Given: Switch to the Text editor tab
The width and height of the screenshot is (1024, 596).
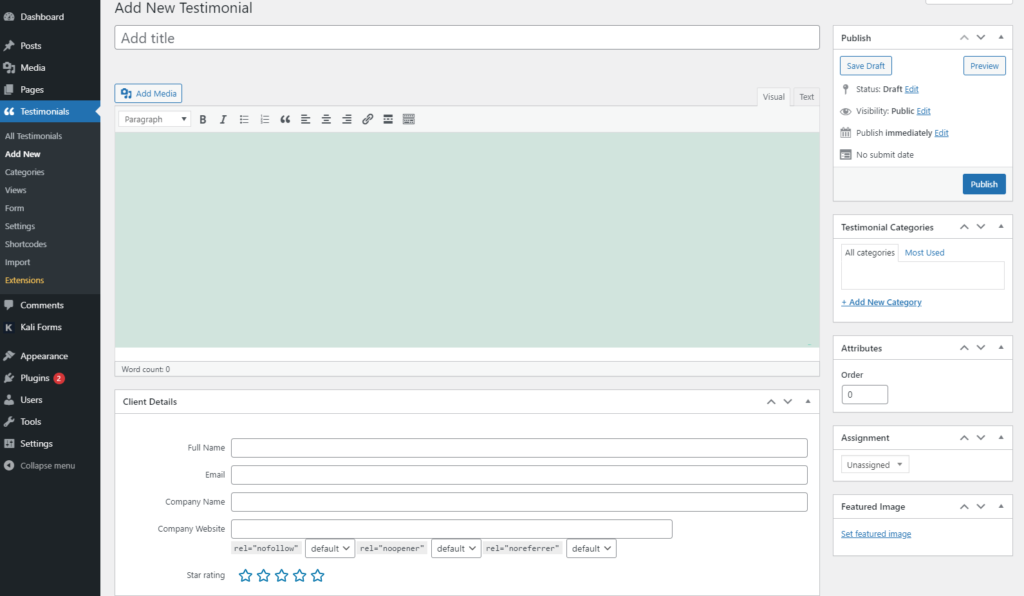Looking at the screenshot, I should pos(807,97).
